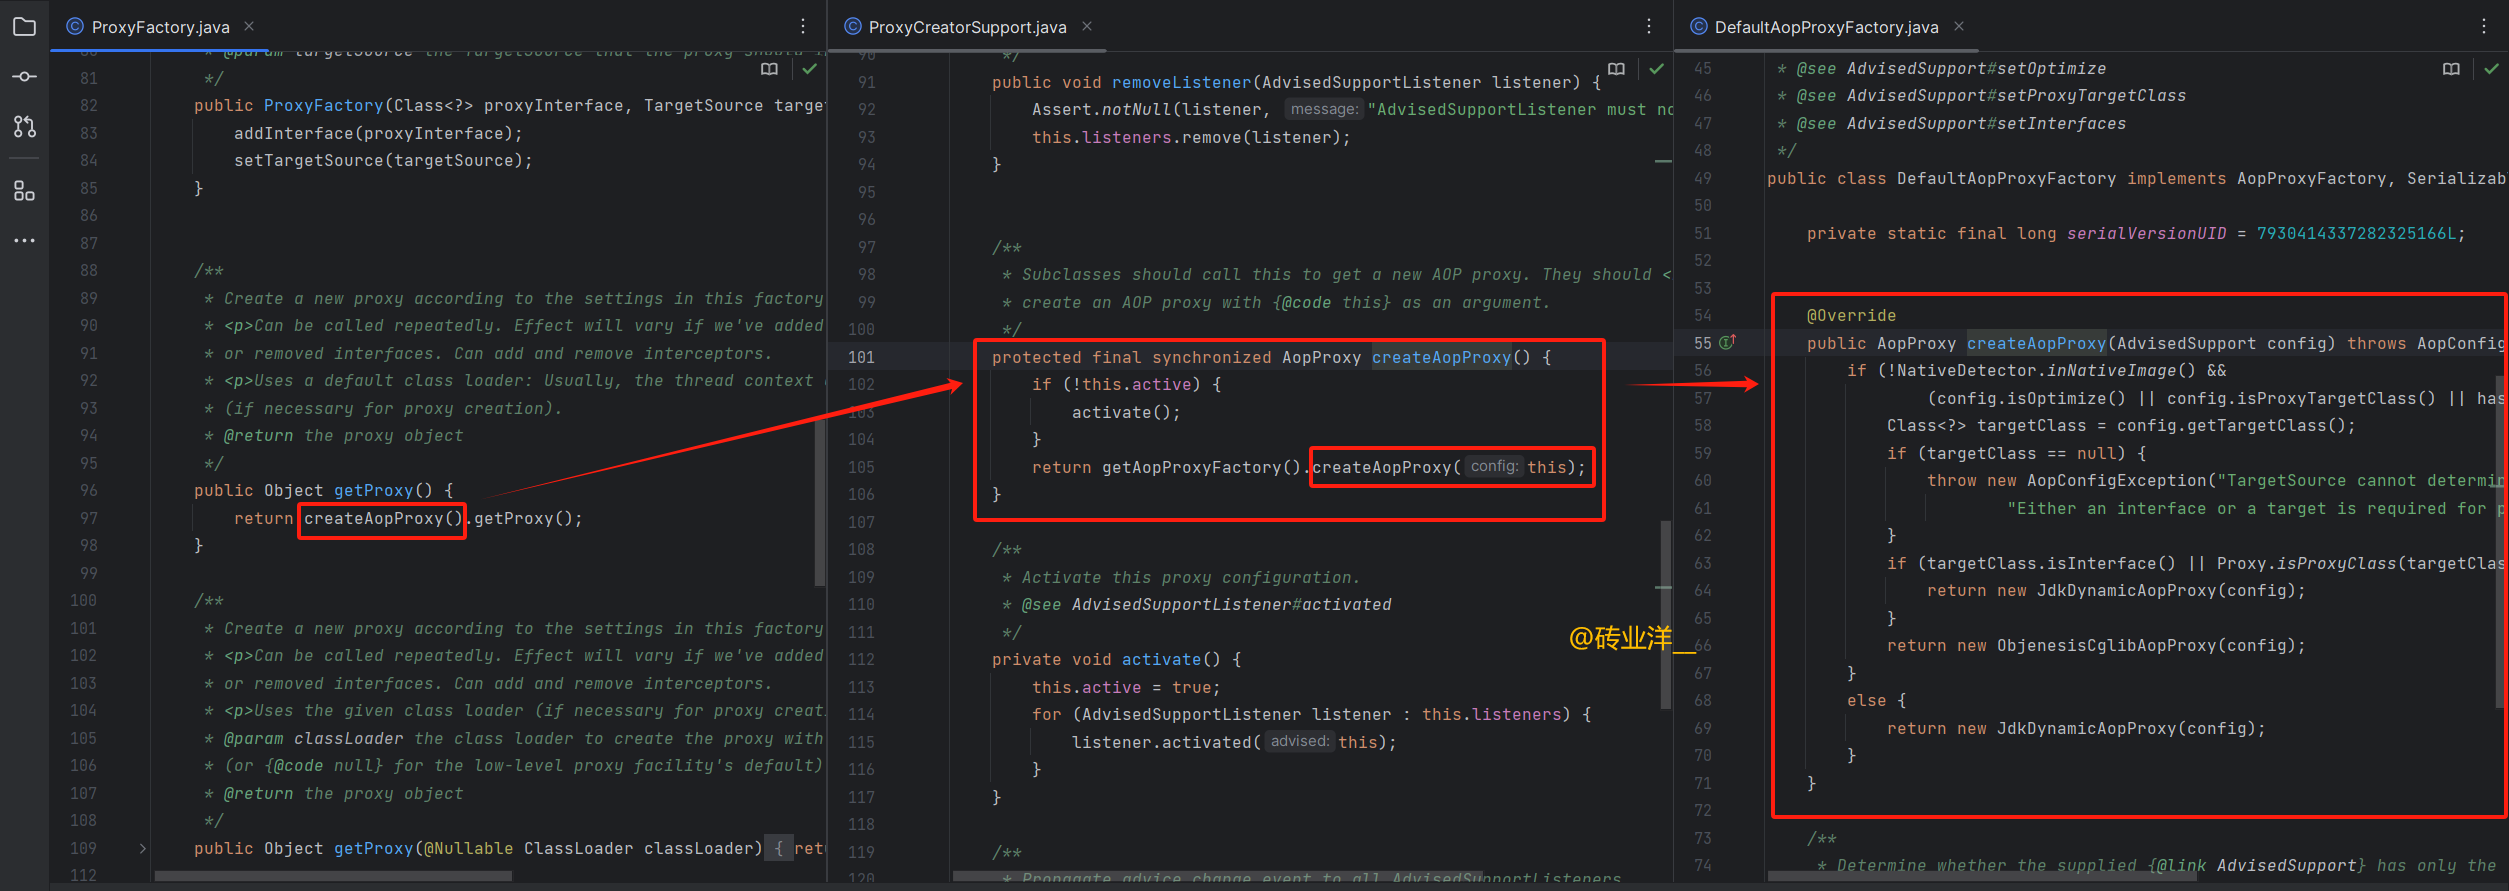Close the DefaultAopProxyFactory.java tab
The height and width of the screenshot is (891, 2509).
click(x=1959, y=27)
